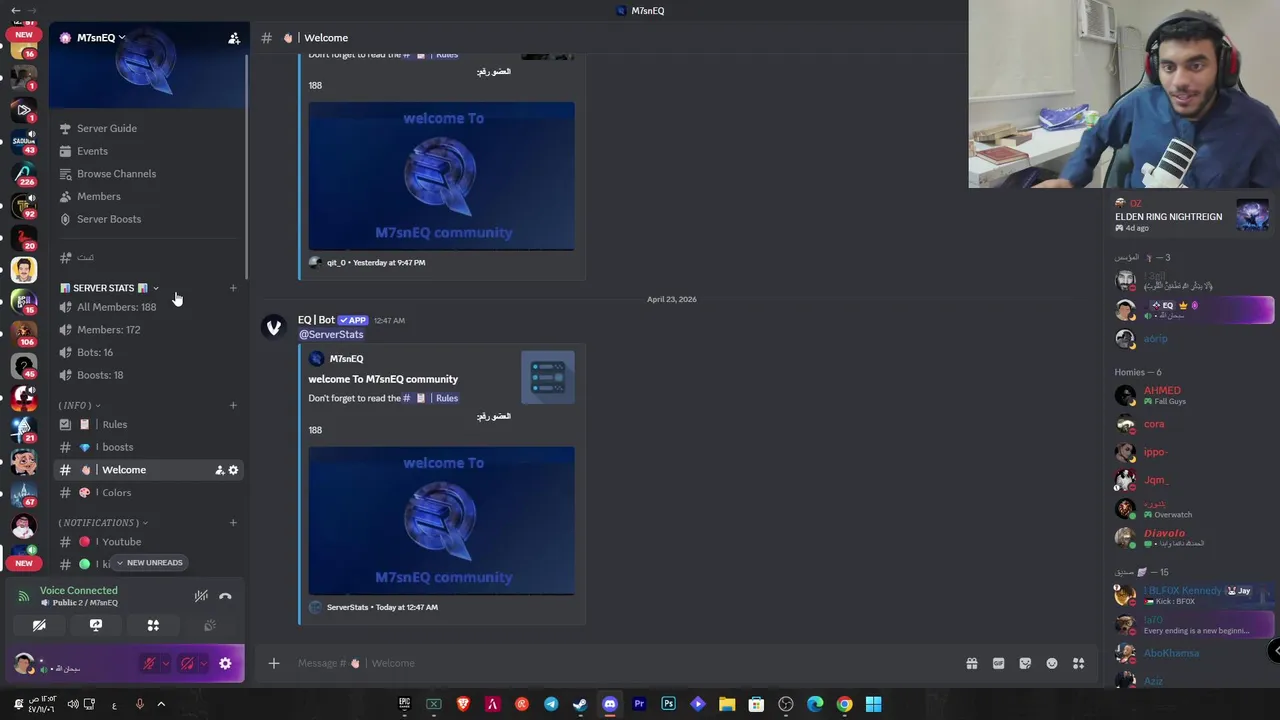Screen dimensions: 1280x720
Task: Click the top NEW server mentions indicator
Action: [24, 34]
